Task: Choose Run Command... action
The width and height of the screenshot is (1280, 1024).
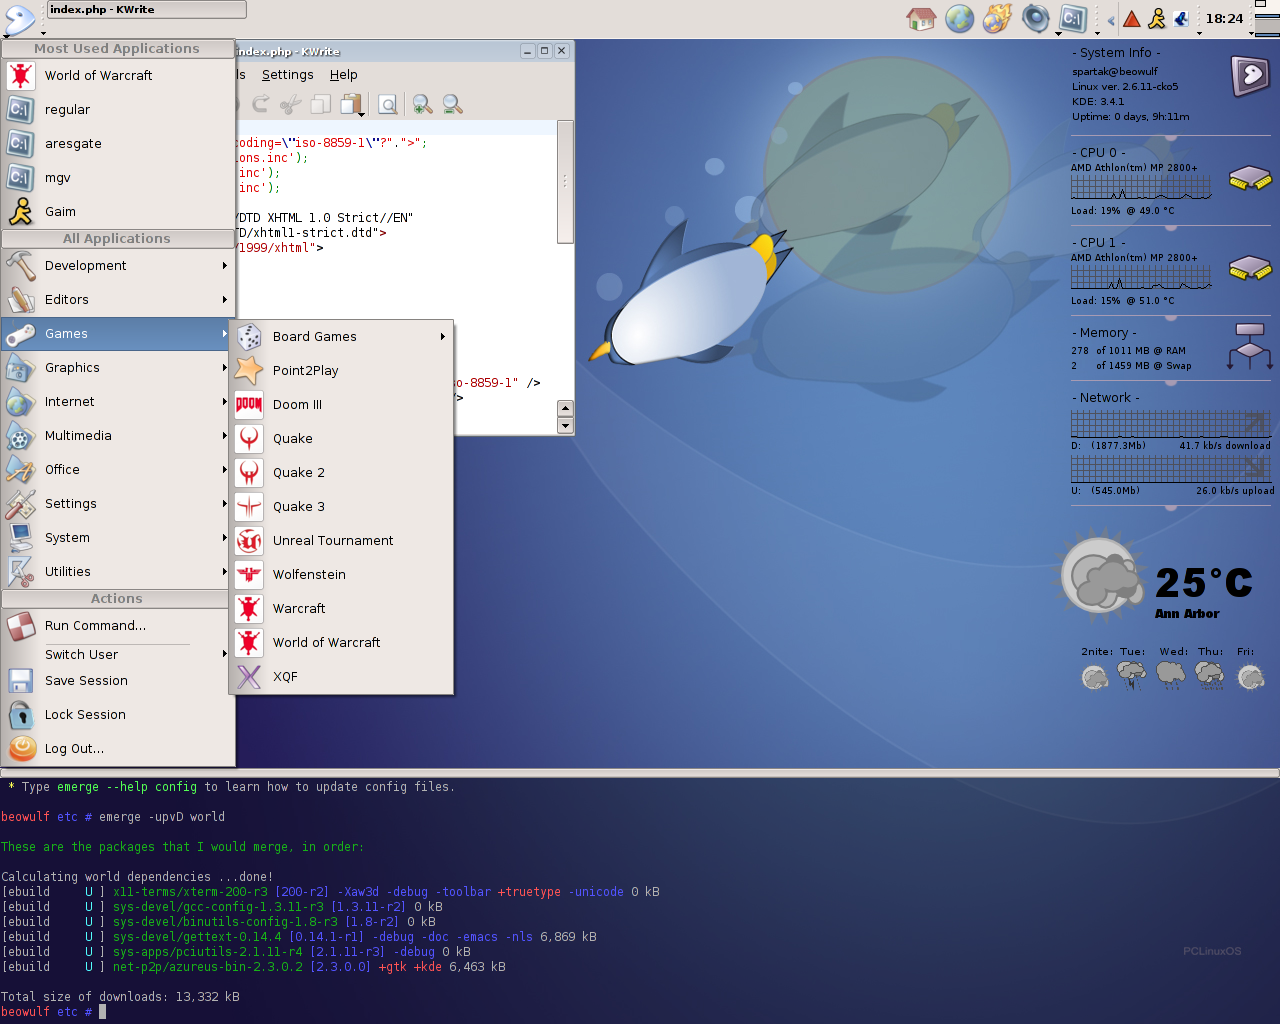Action: pos(118,625)
